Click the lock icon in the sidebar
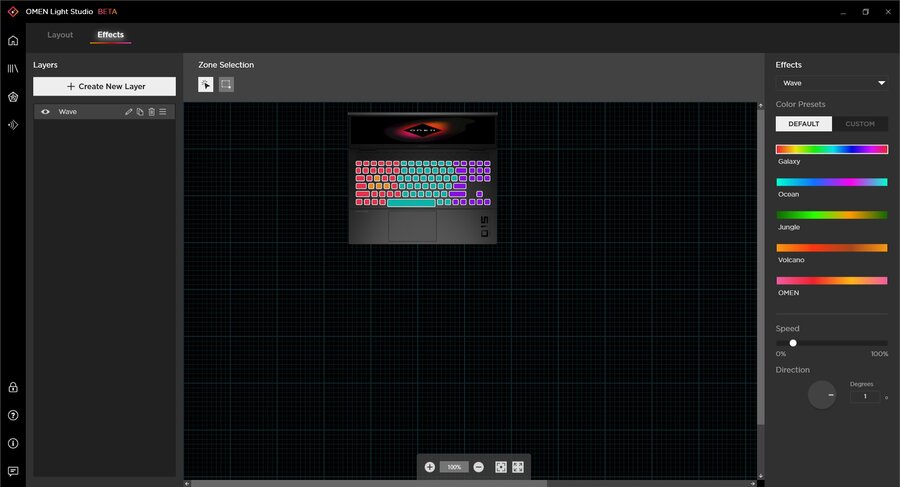 tap(13, 388)
